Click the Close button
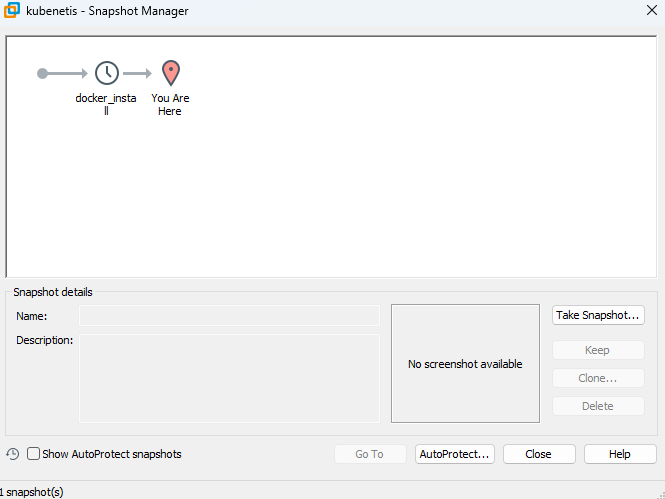This screenshot has width=665, height=499. click(539, 454)
